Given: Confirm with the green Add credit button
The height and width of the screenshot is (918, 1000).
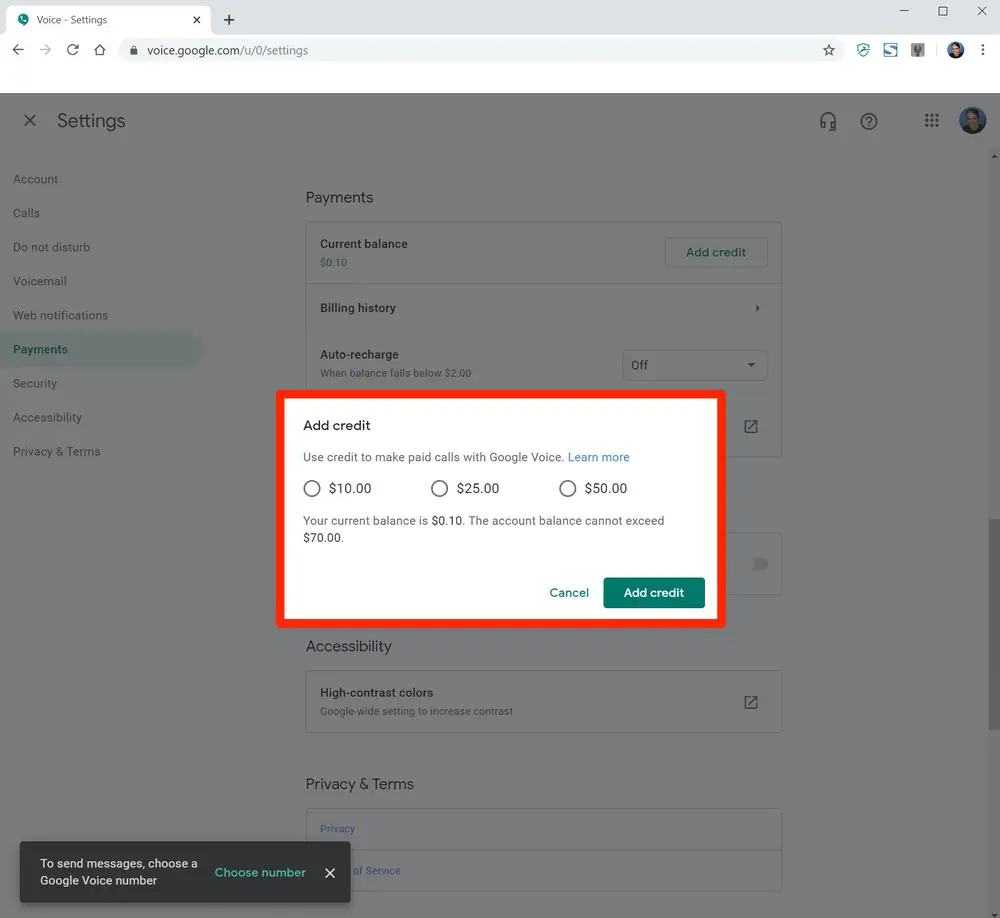Looking at the screenshot, I should [654, 593].
